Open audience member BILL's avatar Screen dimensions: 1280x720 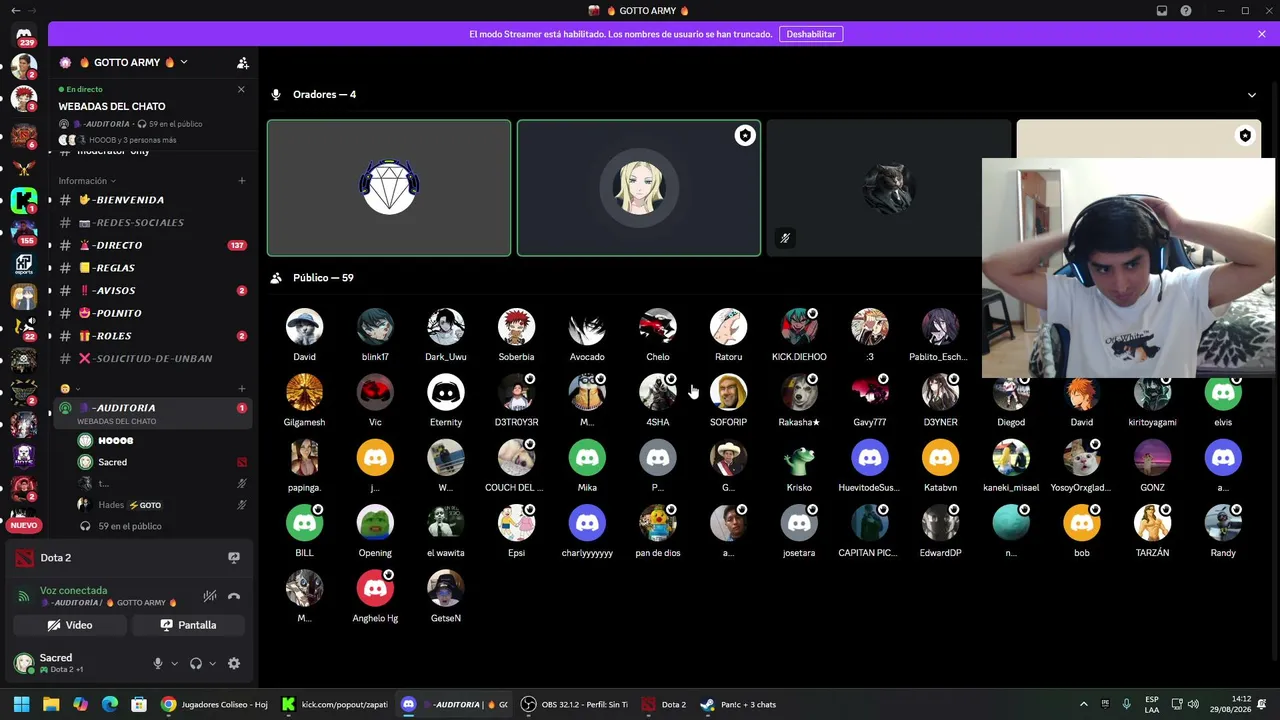click(x=304, y=523)
